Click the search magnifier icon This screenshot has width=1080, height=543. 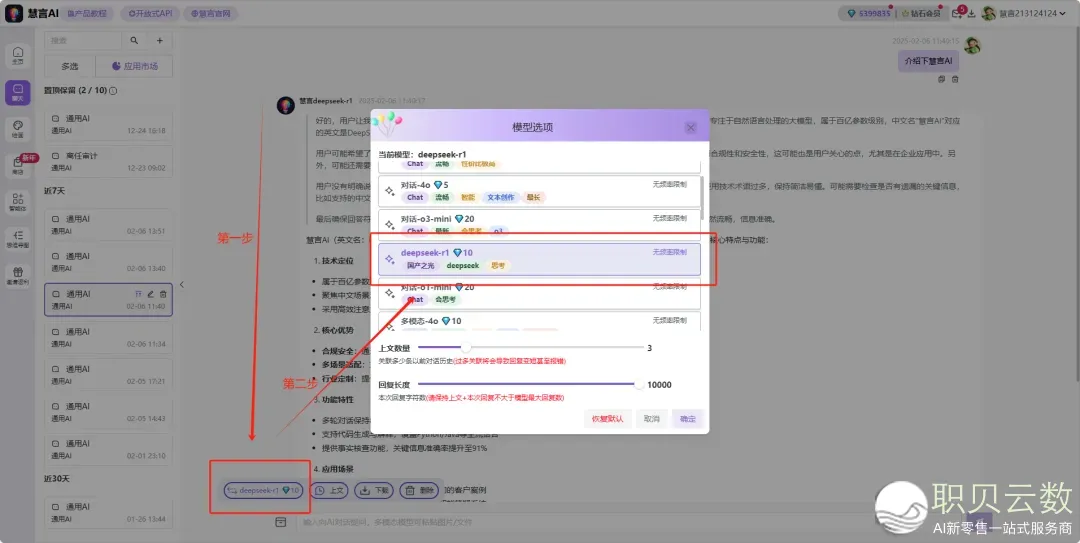134,41
